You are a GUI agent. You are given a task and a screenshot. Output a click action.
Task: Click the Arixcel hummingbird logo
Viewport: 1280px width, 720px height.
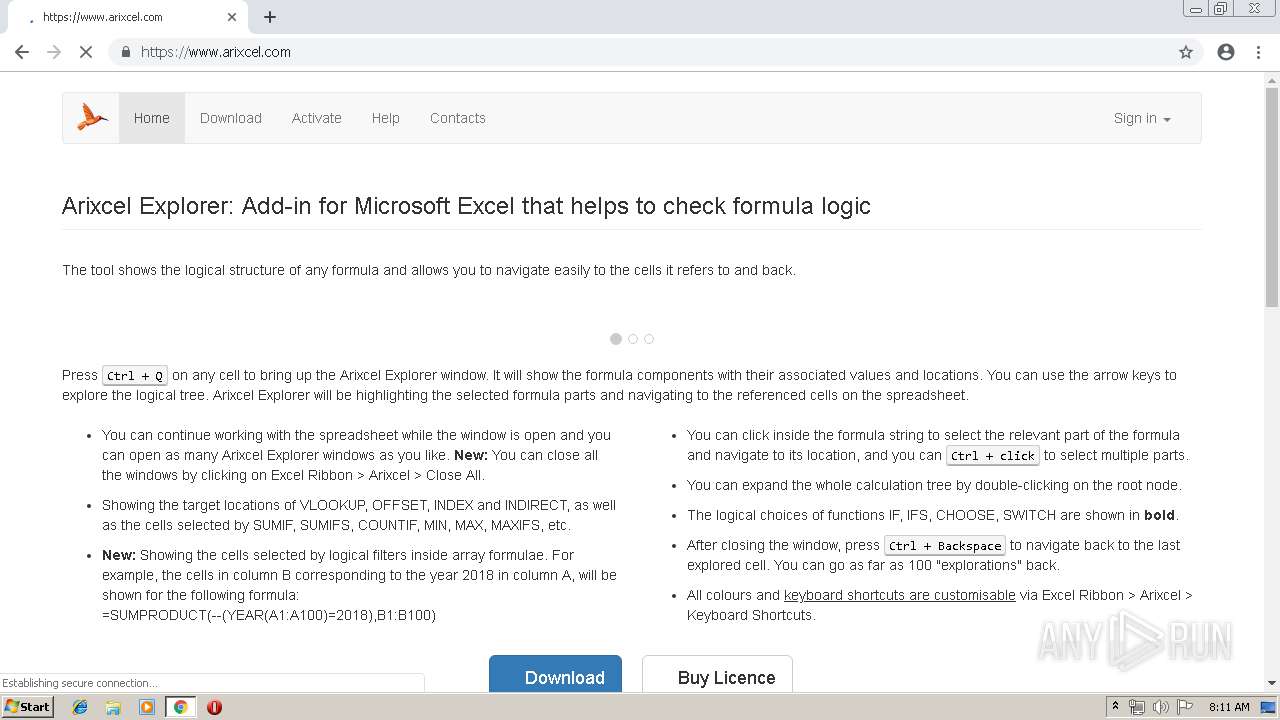92,118
